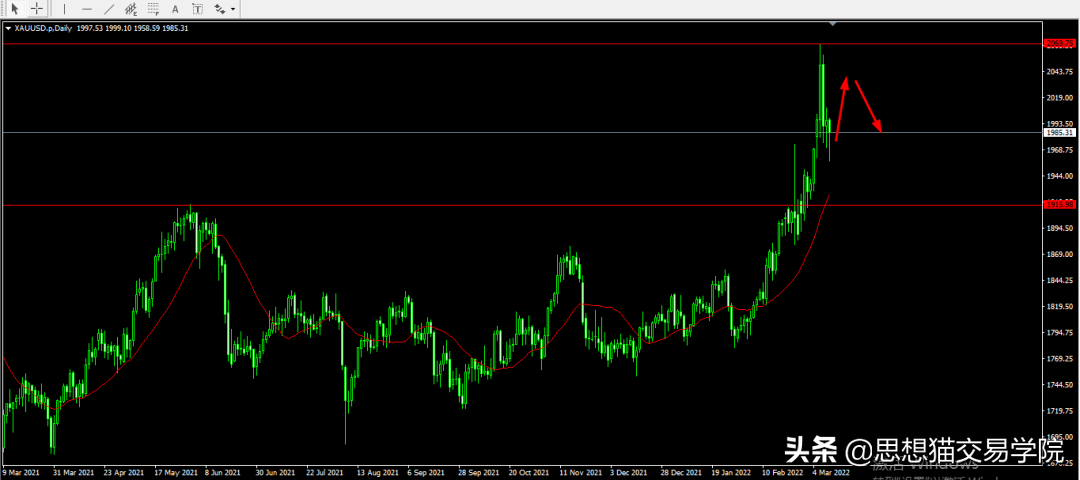Screen dimensions: 1080x480
Task: Click the 9 Mar 2021 date label
Action: (22, 473)
